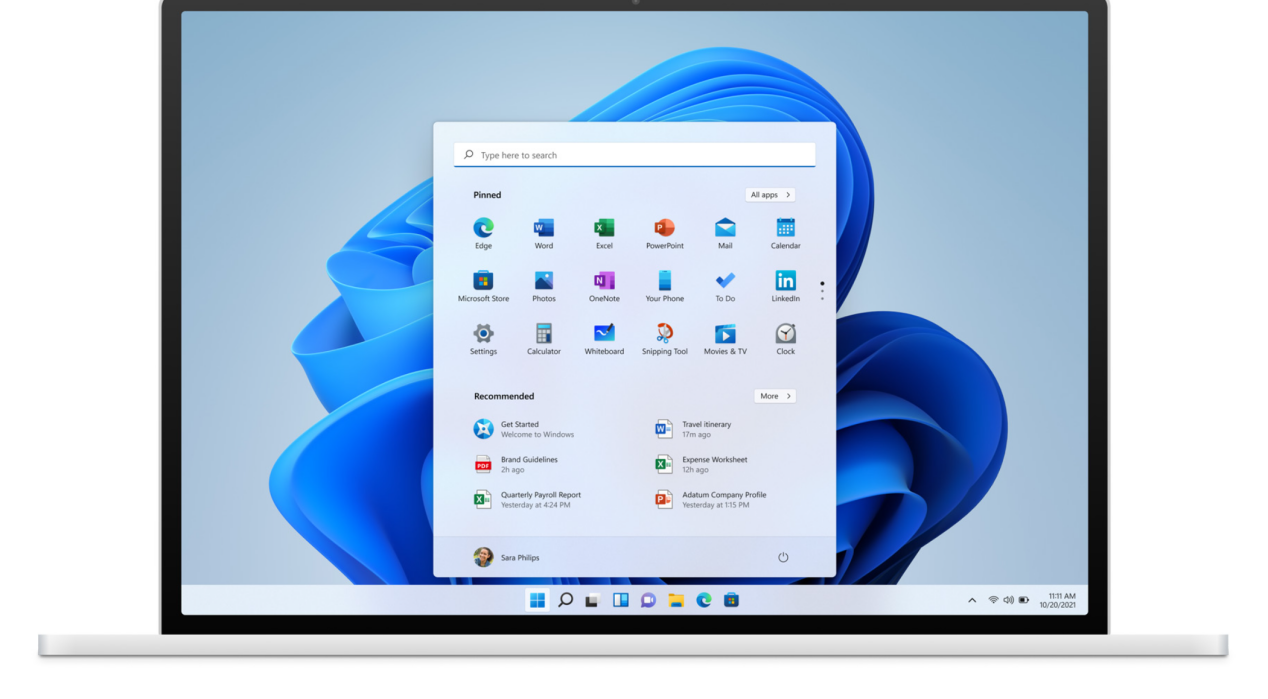This screenshot has width=1268, height=699.
Task: Open OneNote from pinned apps
Action: click(x=604, y=286)
